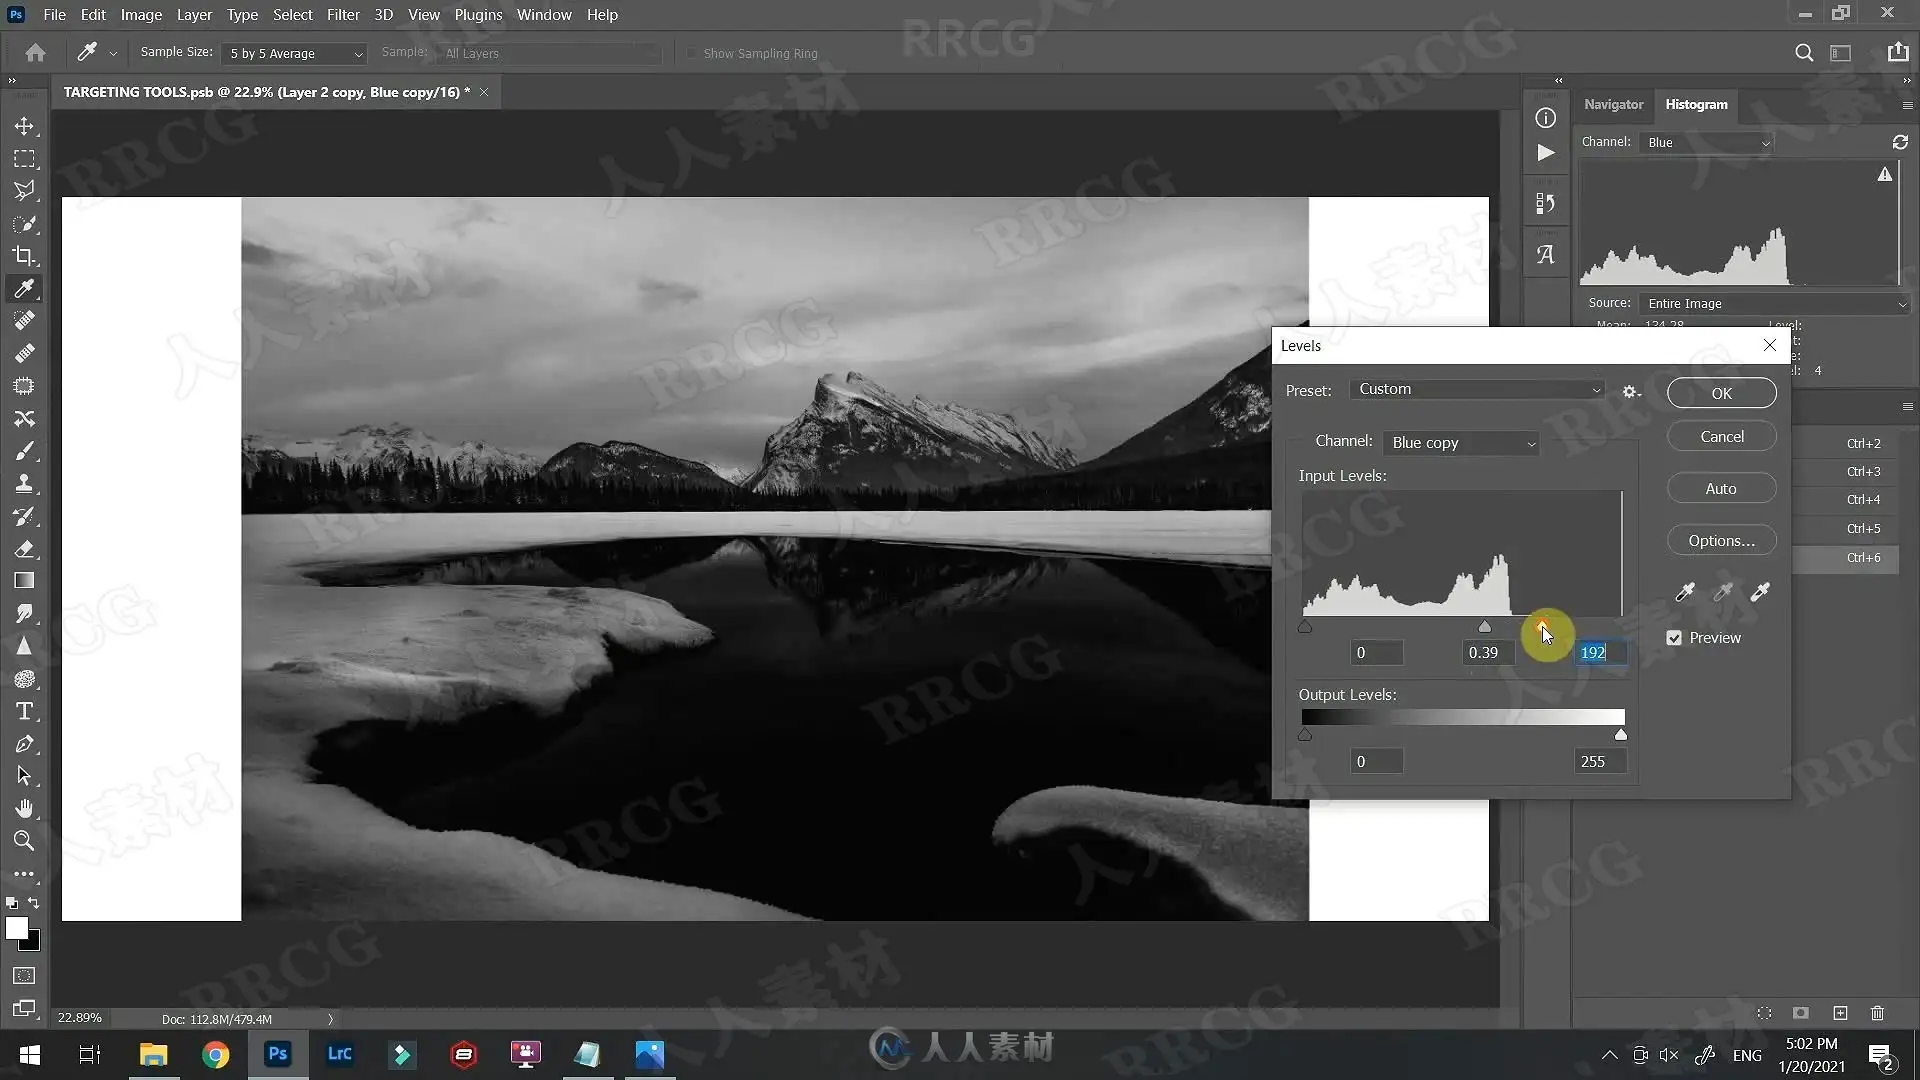
Task: Click the Home icon in options bar
Action: (x=35, y=53)
